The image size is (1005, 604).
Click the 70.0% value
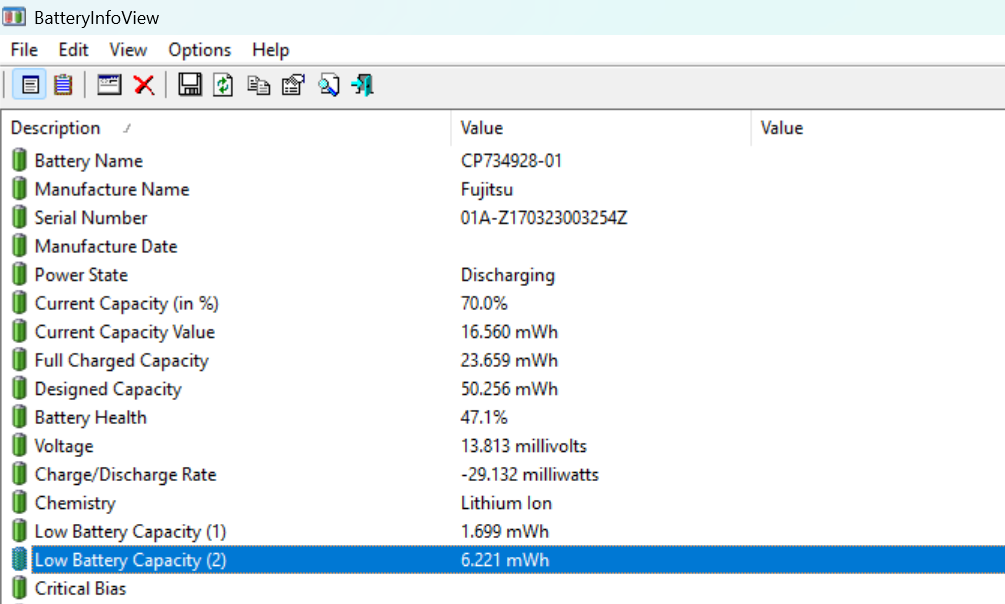tap(484, 303)
